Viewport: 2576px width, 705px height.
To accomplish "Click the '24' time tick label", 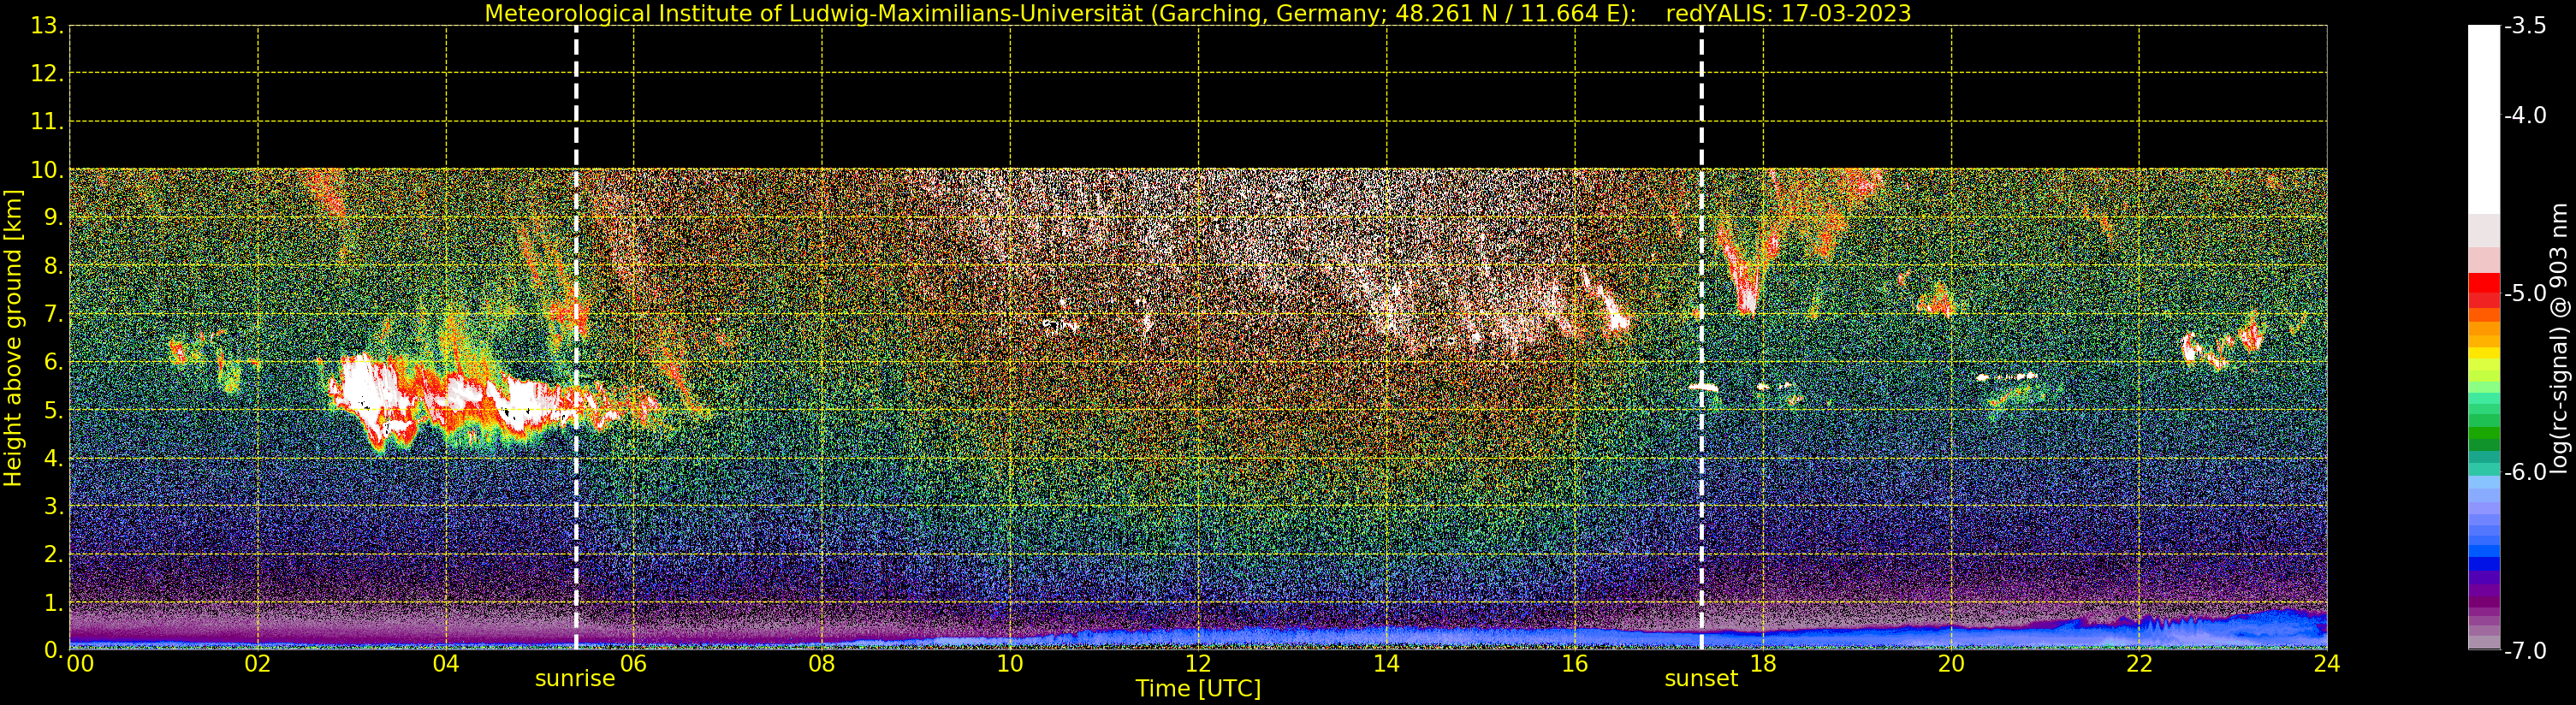I will click(x=2327, y=664).
